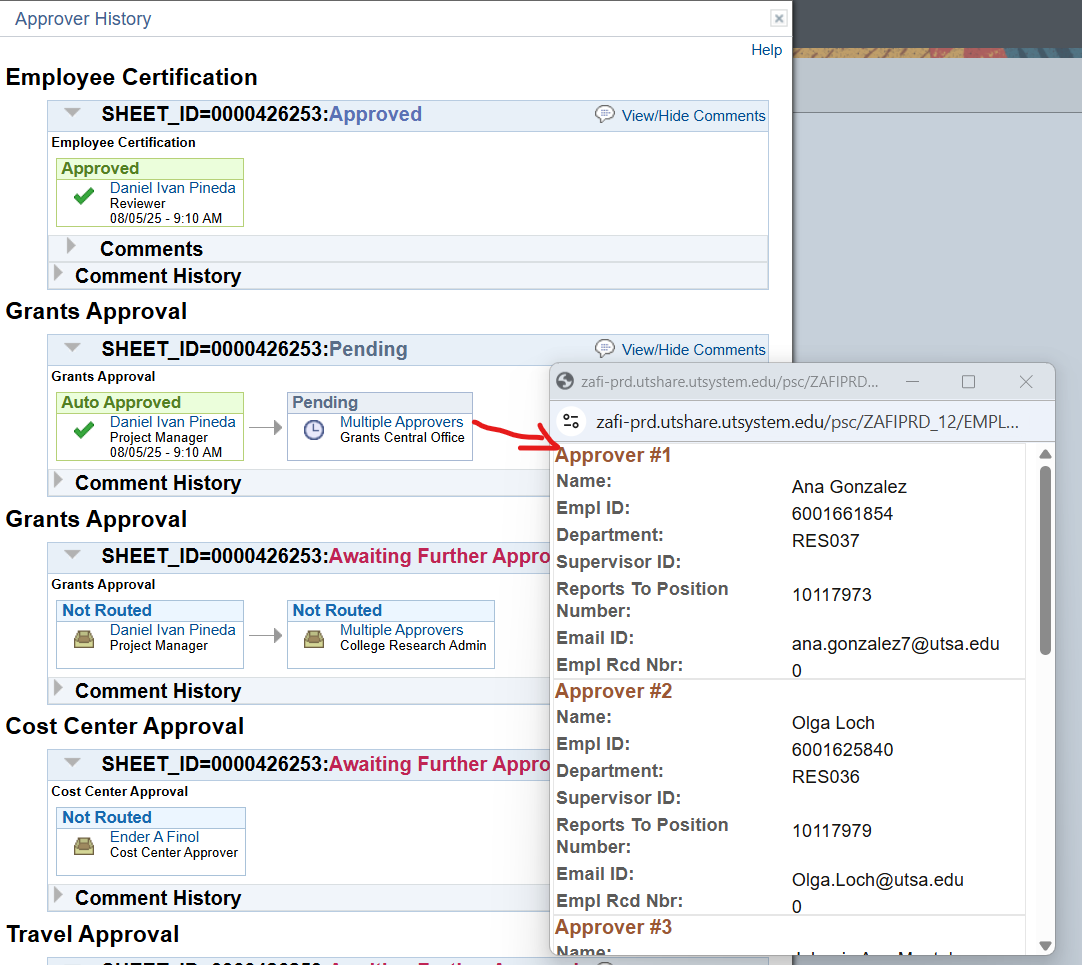Click the speech bubble icon in pending Grants Approval
Screen dimensions: 1082x965
point(604,348)
